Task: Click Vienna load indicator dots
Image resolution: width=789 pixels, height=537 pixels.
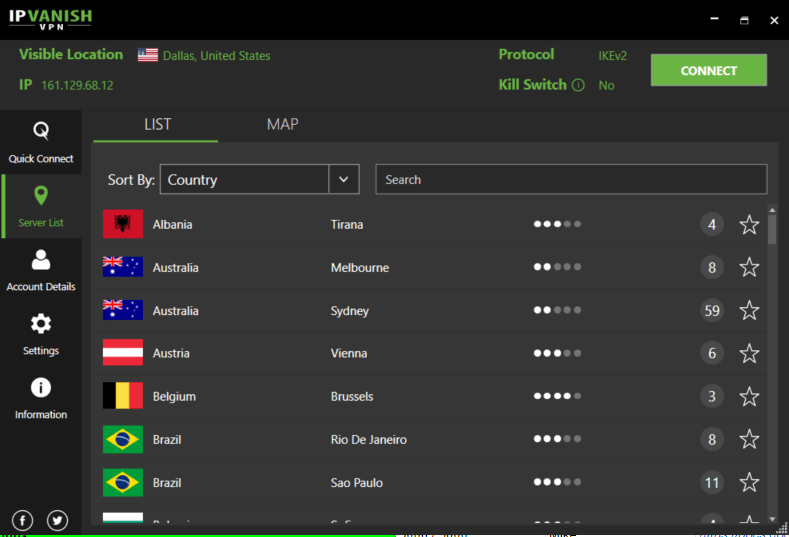Action: 557,353
